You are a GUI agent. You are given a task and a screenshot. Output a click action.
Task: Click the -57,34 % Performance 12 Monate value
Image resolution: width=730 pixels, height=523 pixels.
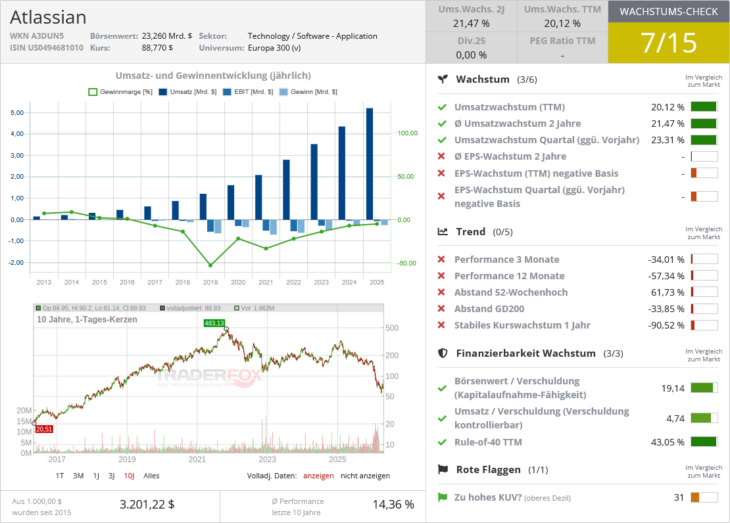pos(666,276)
